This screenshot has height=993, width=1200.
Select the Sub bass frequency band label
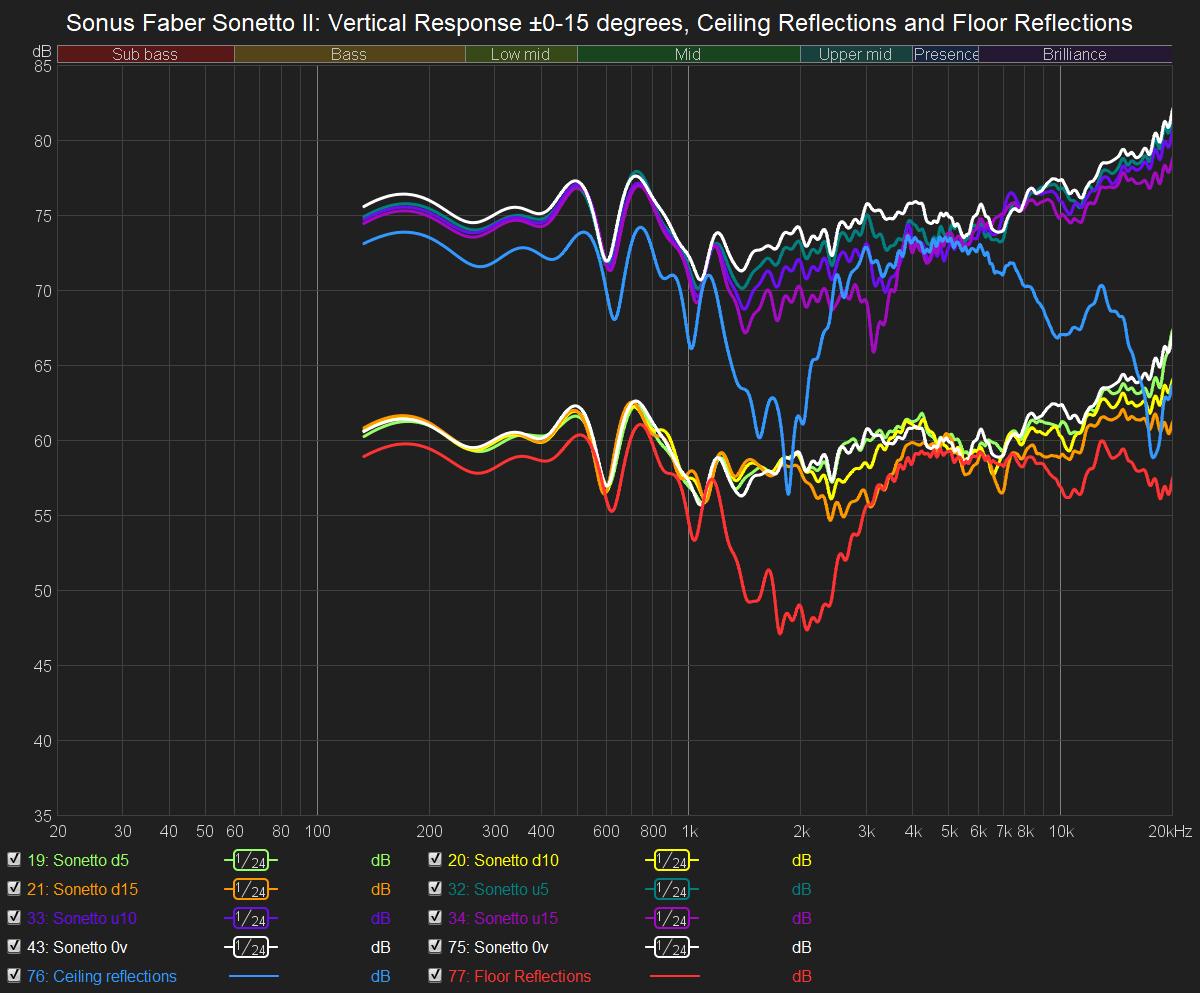(145, 54)
